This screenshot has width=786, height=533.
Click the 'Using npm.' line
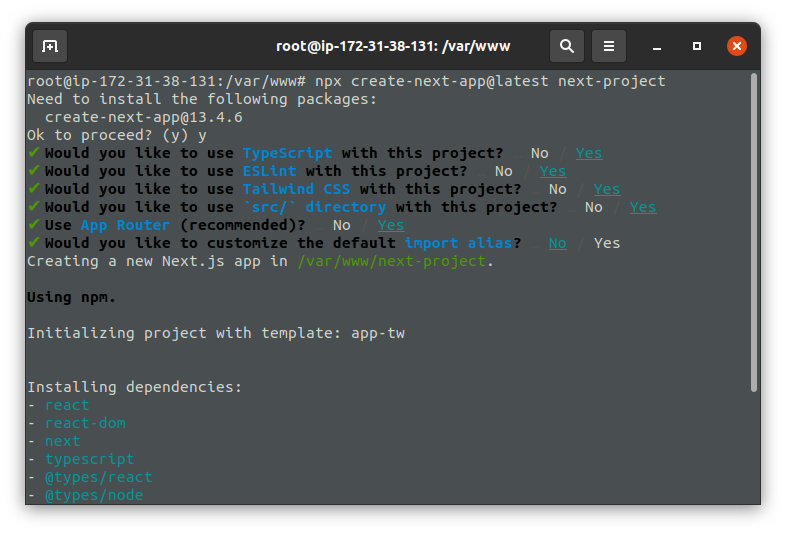click(71, 297)
